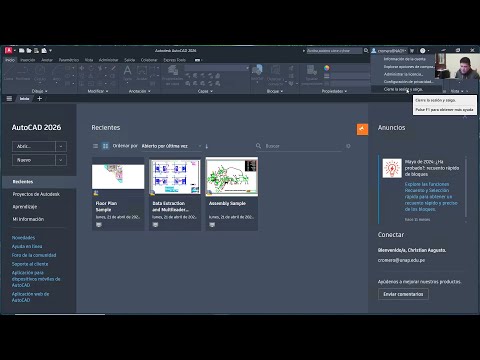This screenshot has width=480, height=360.
Task: Expand the Nuevo button dropdown arrow
Action: (61, 160)
